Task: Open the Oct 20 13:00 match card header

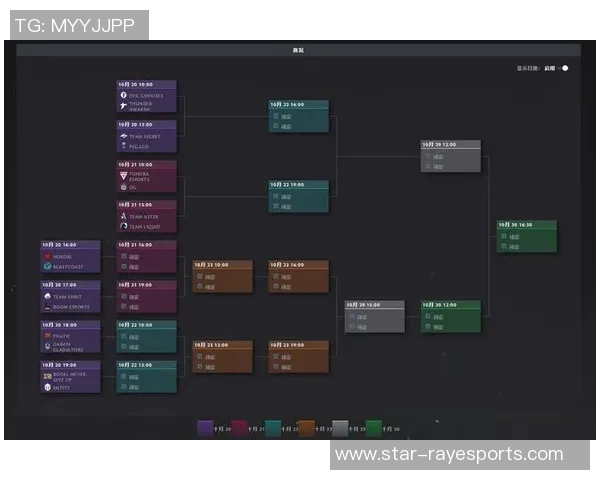Action: (147, 124)
